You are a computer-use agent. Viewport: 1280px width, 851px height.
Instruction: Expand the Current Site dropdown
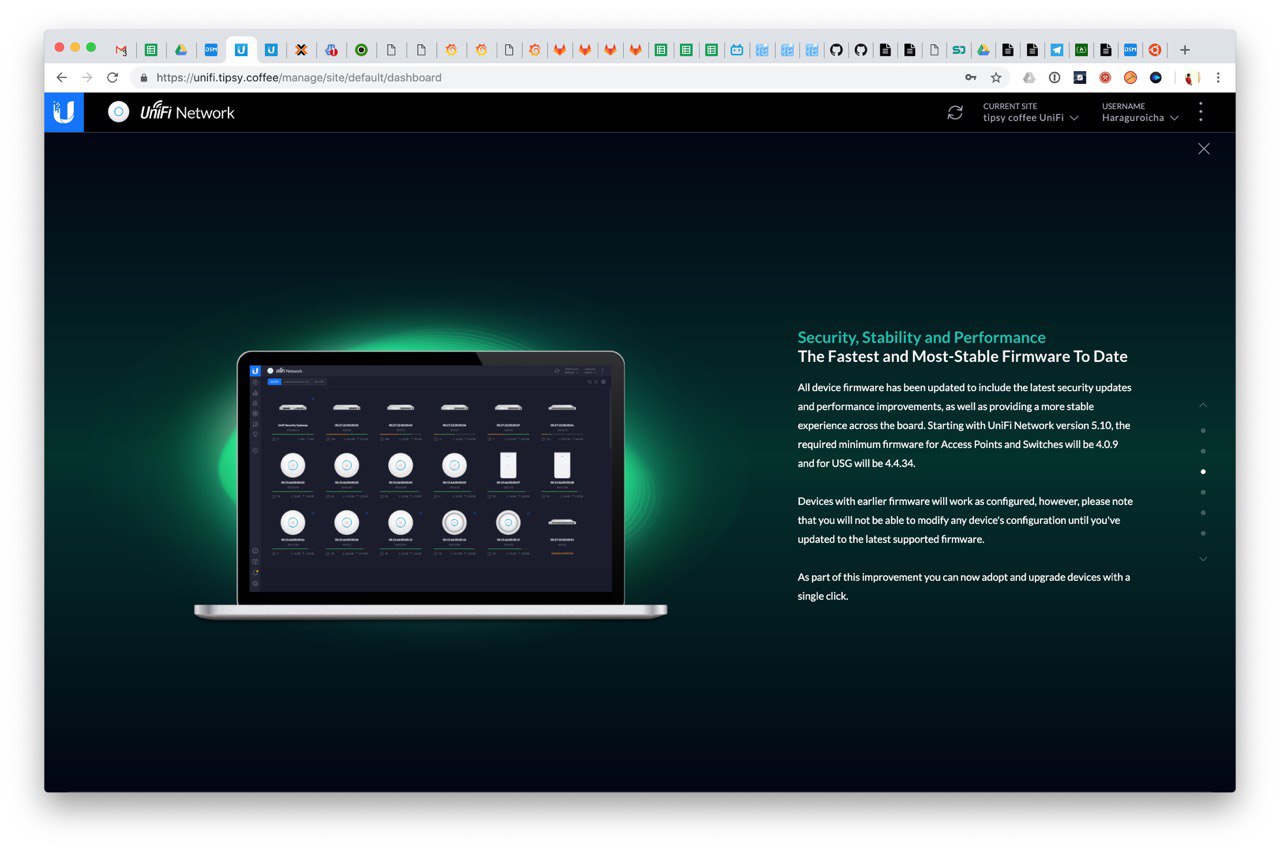coord(1031,112)
